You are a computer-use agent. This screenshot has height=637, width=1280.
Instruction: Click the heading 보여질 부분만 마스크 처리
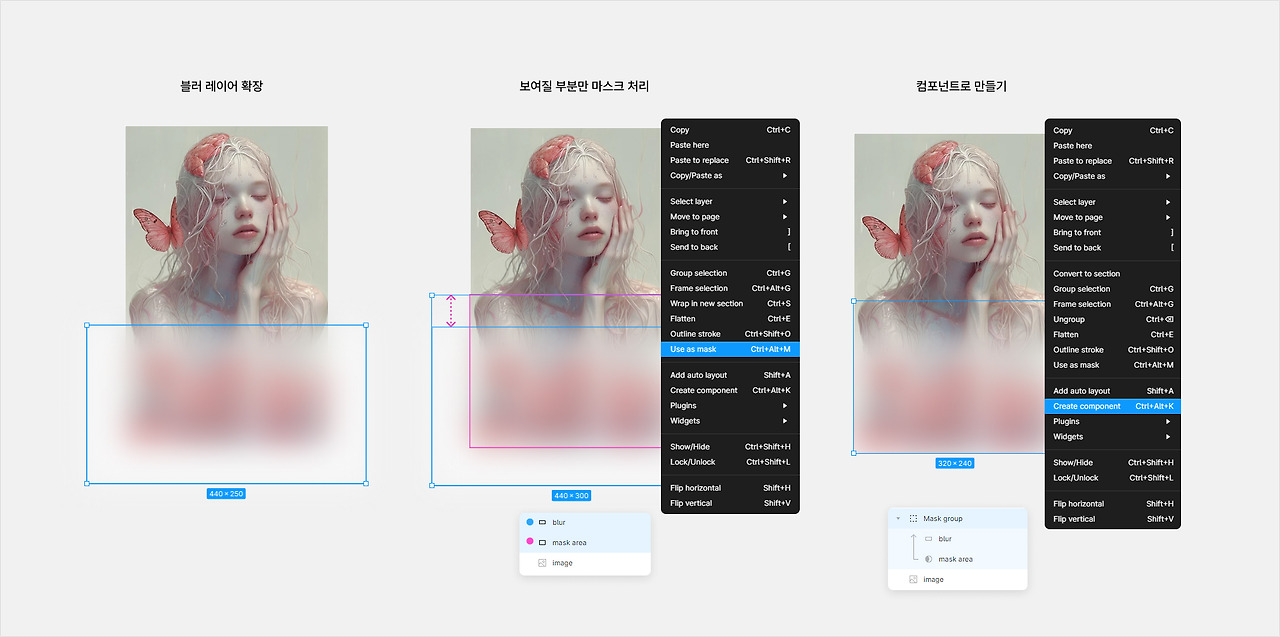pos(584,87)
